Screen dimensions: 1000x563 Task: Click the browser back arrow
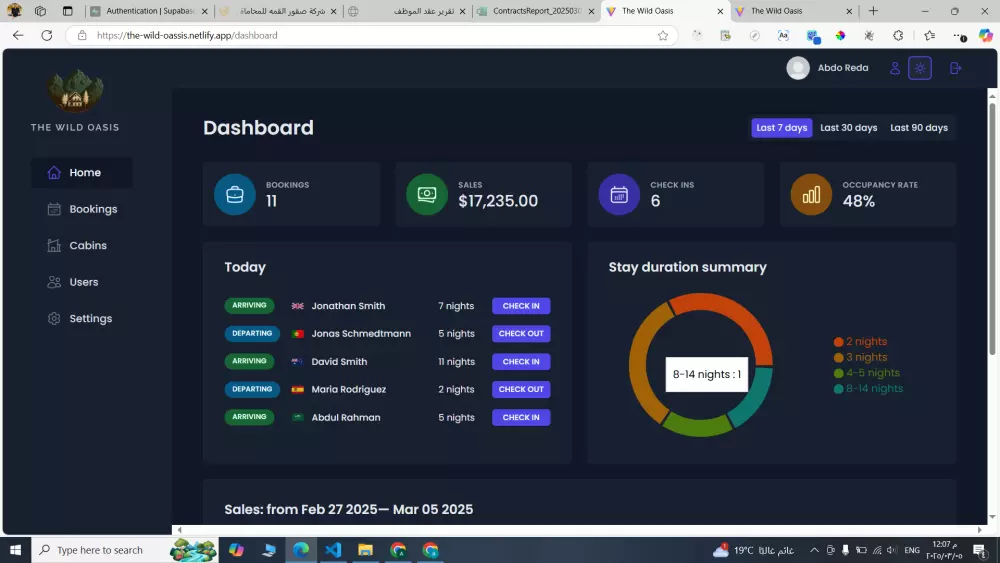18,36
